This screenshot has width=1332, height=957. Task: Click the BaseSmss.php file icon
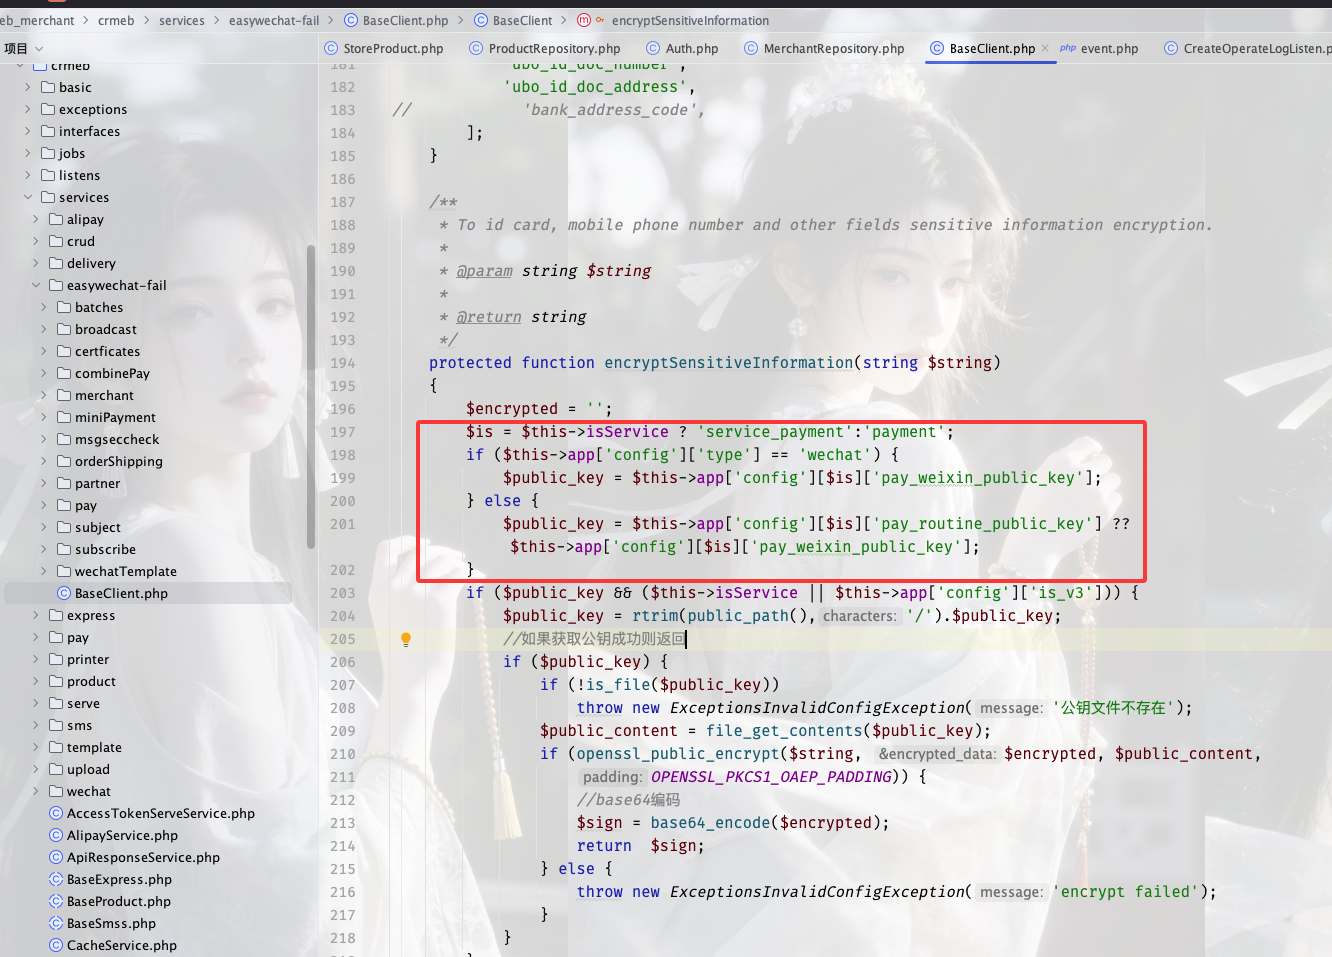click(56, 923)
